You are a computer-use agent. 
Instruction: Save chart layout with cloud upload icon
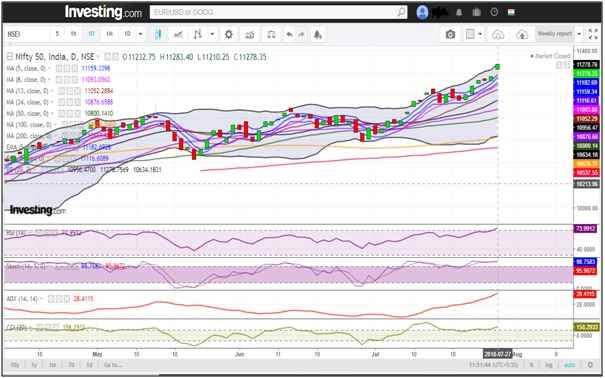(522, 35)
